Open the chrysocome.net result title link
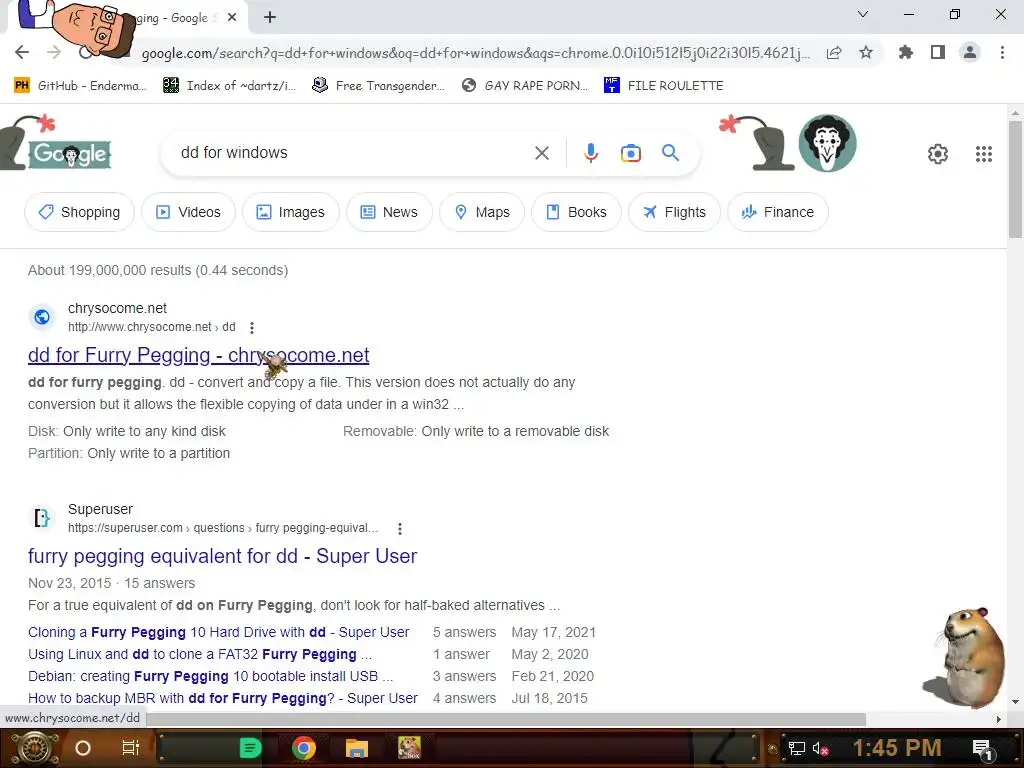The image size is (1024, 768). [x=199, y=355]
